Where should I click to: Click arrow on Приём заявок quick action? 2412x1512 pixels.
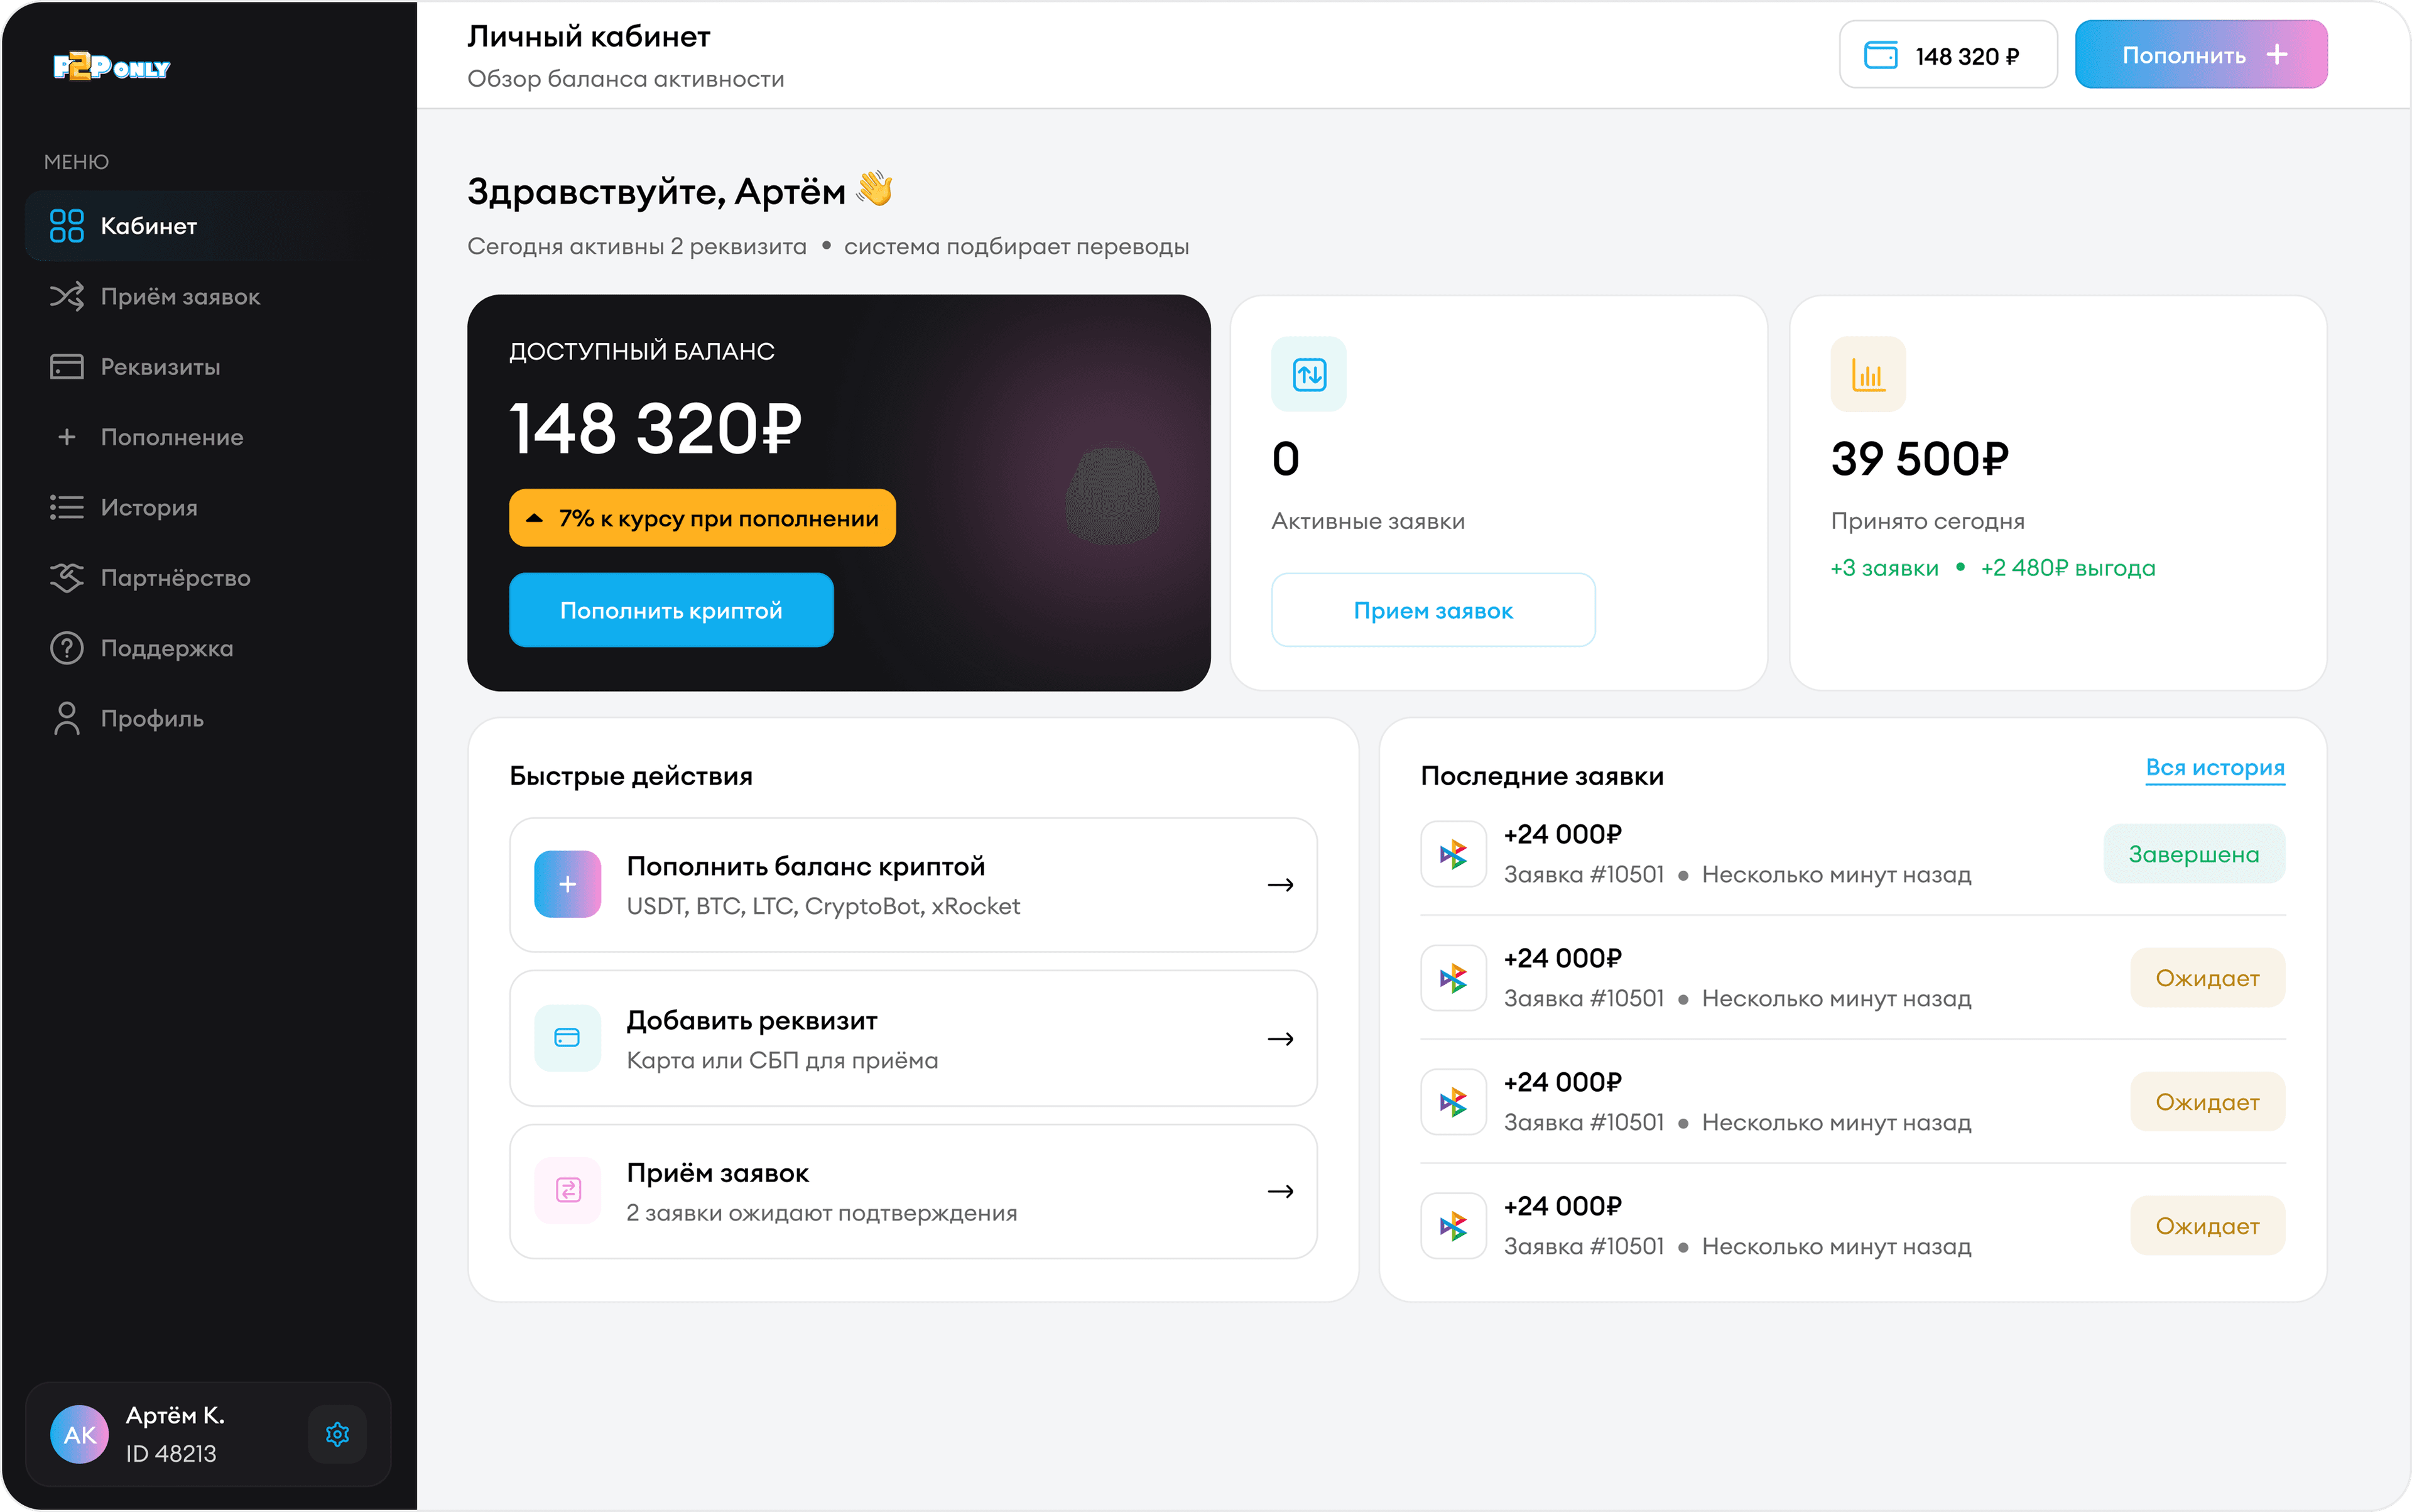click(1280, 1191)
